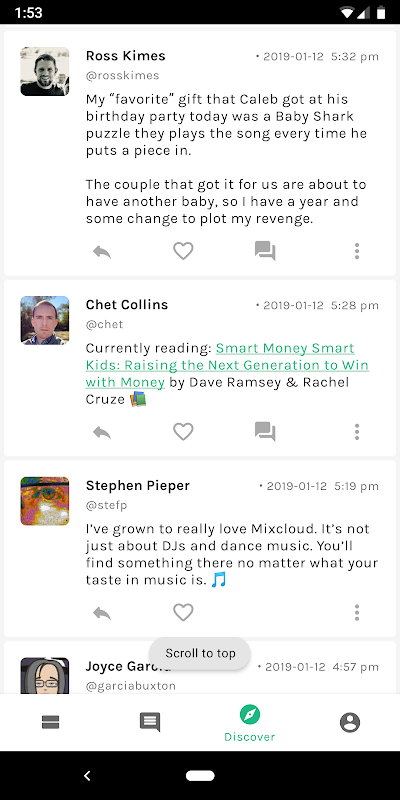Tap the Scroll to top button
Viewport: 400px width, 800px height.
coord(200,654)
